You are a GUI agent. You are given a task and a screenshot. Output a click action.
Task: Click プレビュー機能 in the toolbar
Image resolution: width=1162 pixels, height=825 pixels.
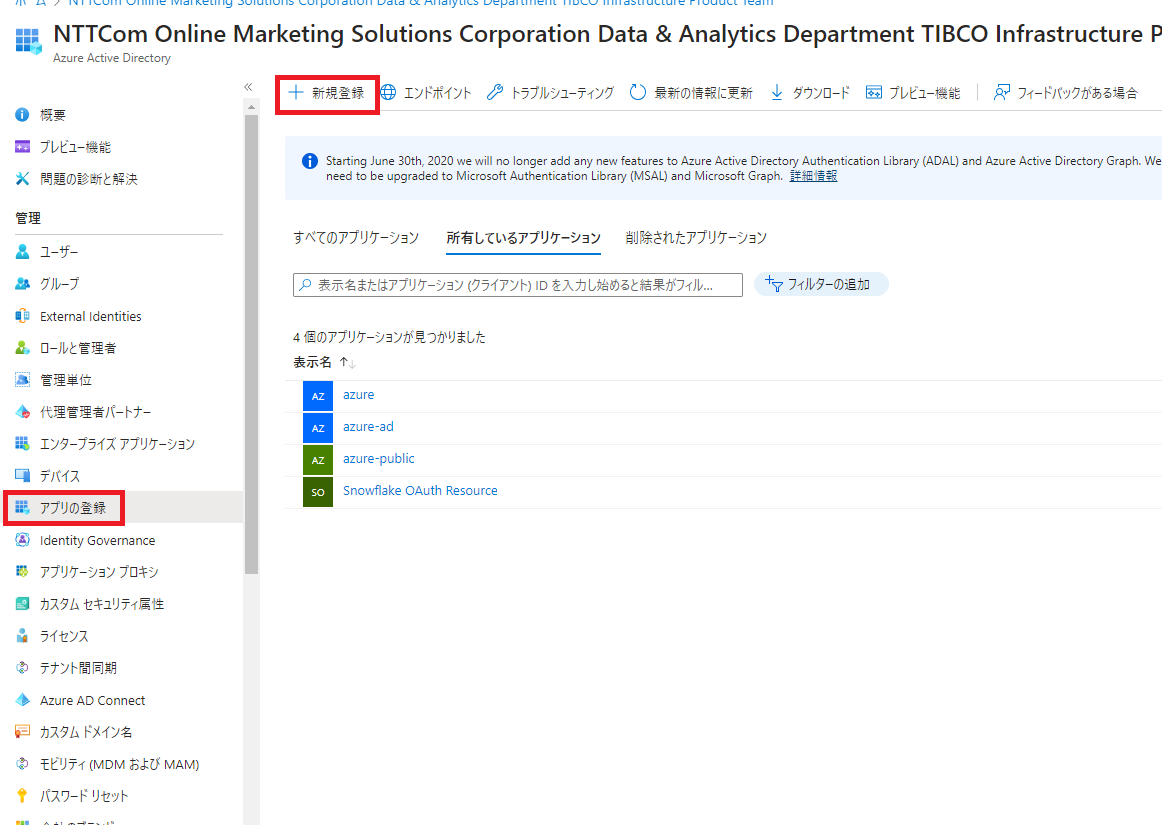point(913,93)
